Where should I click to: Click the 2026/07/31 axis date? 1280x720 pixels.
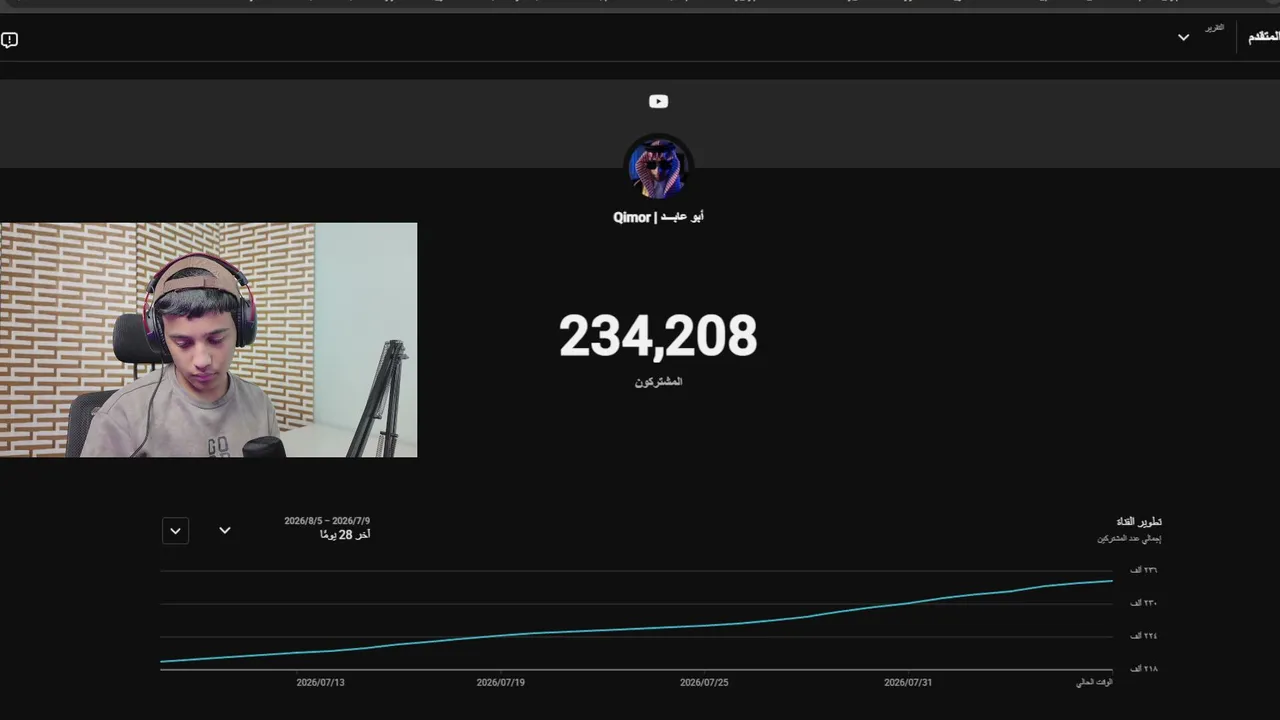click(x=908, y=683)
